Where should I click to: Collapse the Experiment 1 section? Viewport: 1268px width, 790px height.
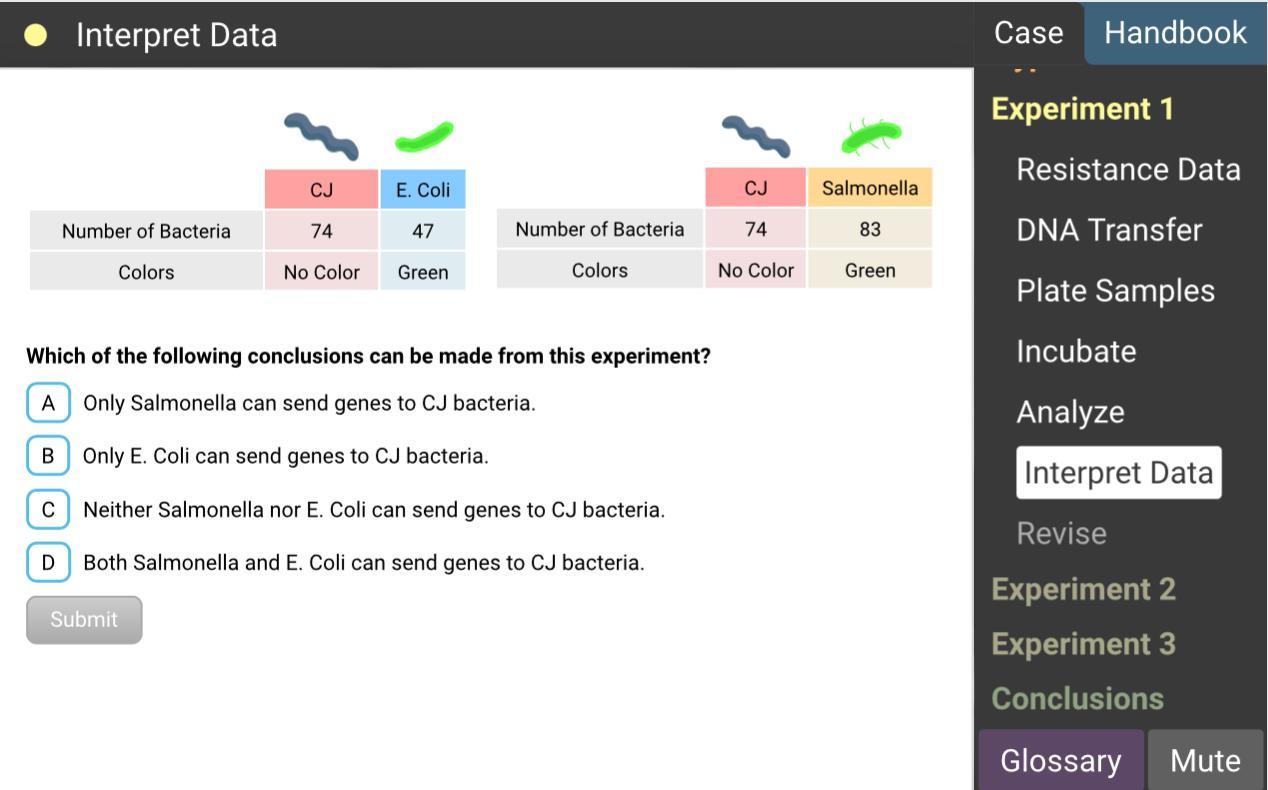(x=1082, y=109)
